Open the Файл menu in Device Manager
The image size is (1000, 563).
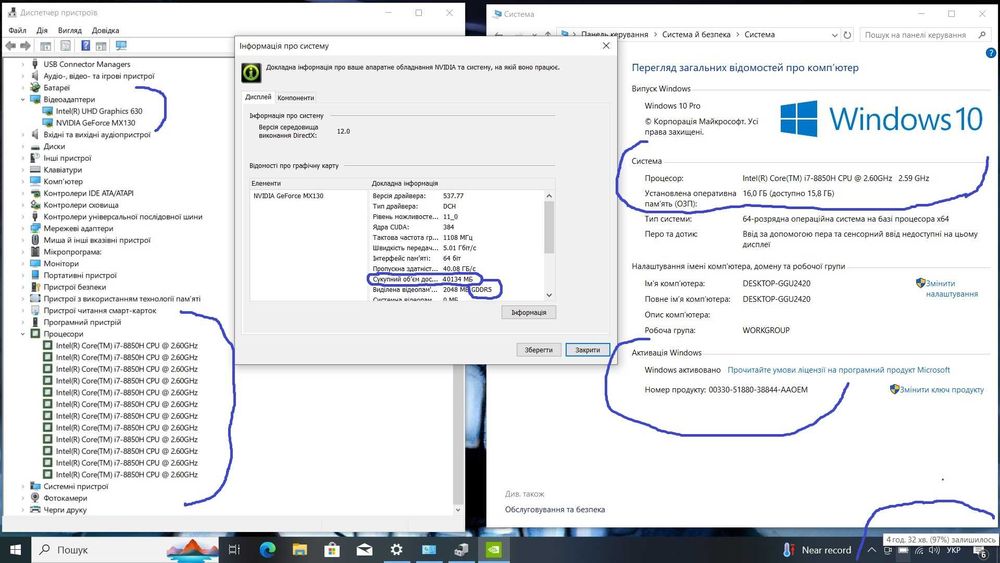pyautogui.click(x=17, y=30)
